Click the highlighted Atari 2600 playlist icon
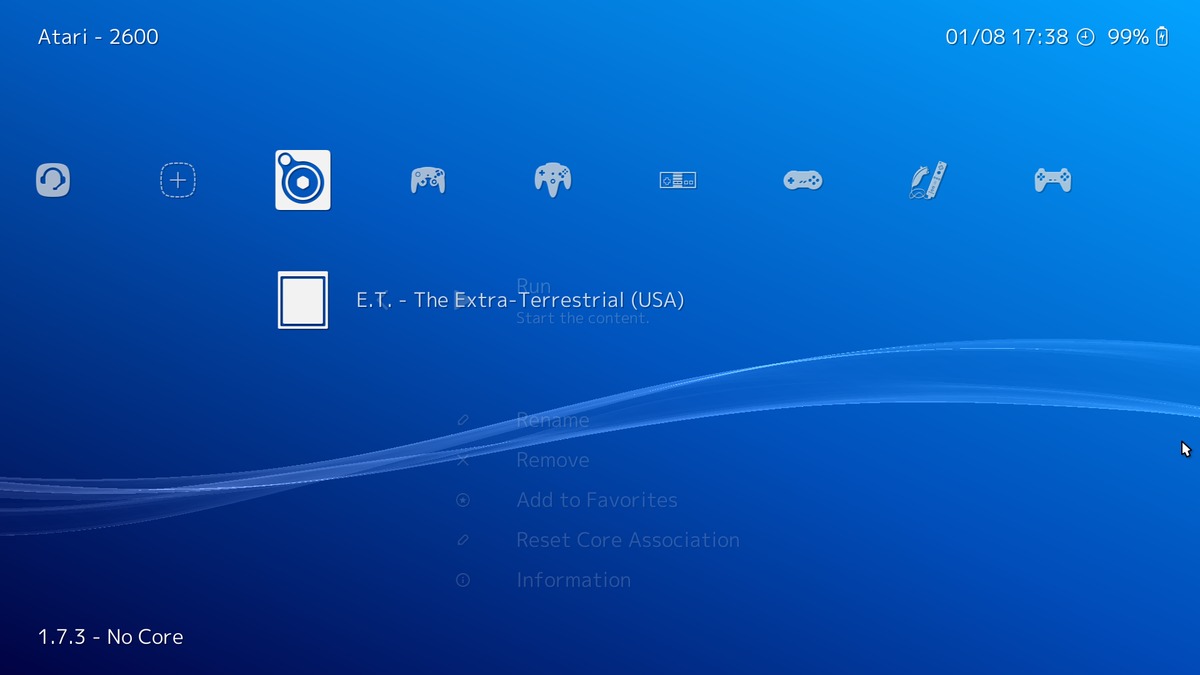The height and width of the screenshot is (675, 1200). [x=302, y=180]
